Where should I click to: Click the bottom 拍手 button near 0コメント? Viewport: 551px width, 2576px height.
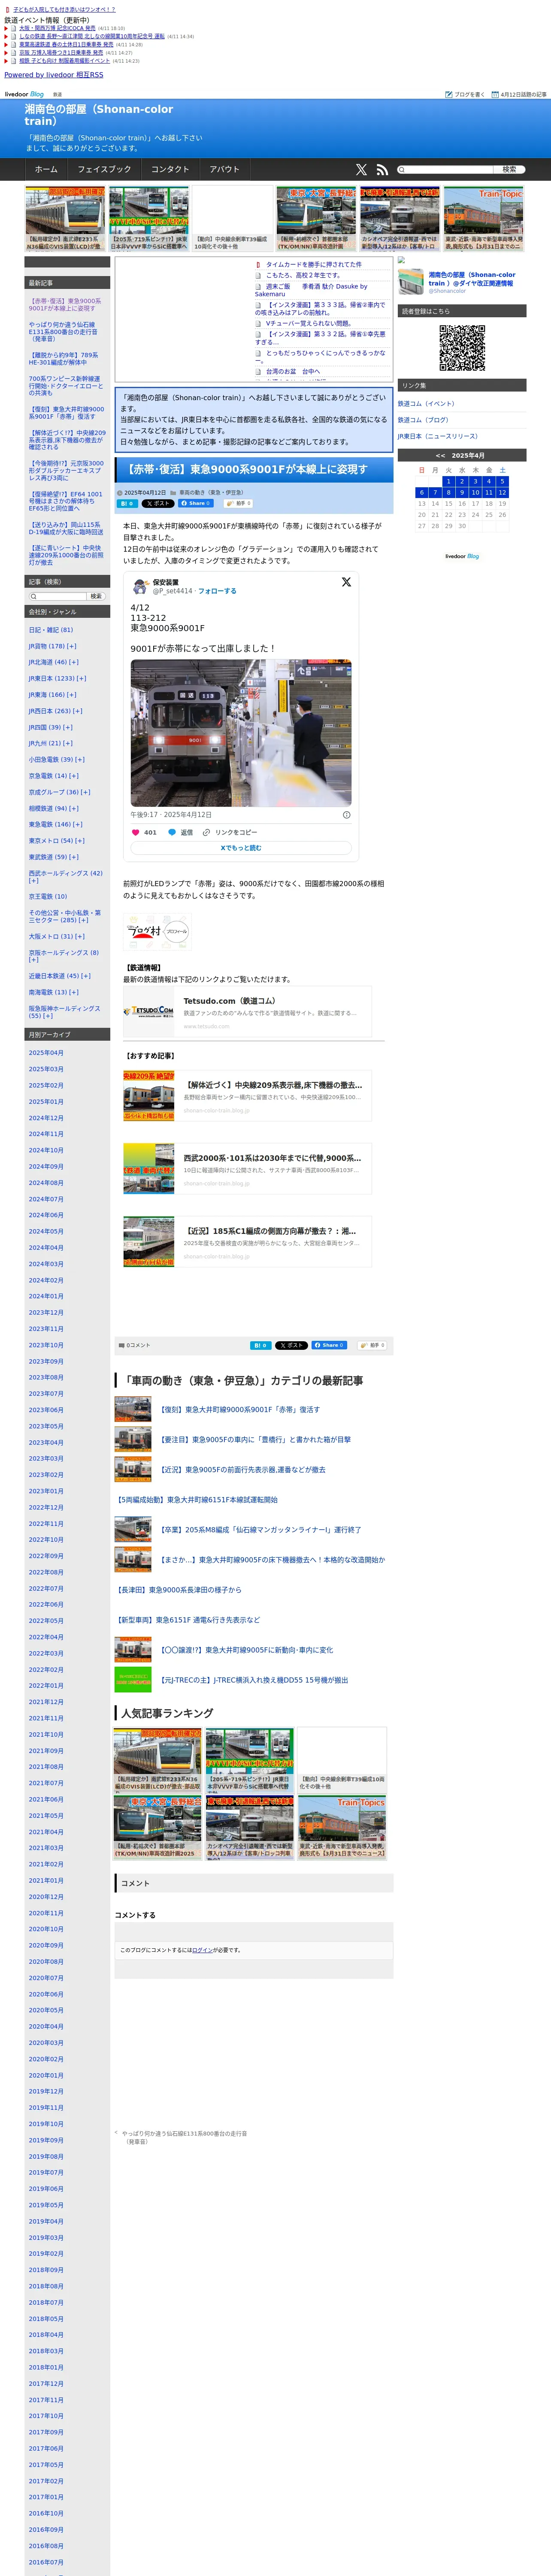[371, 1346]
